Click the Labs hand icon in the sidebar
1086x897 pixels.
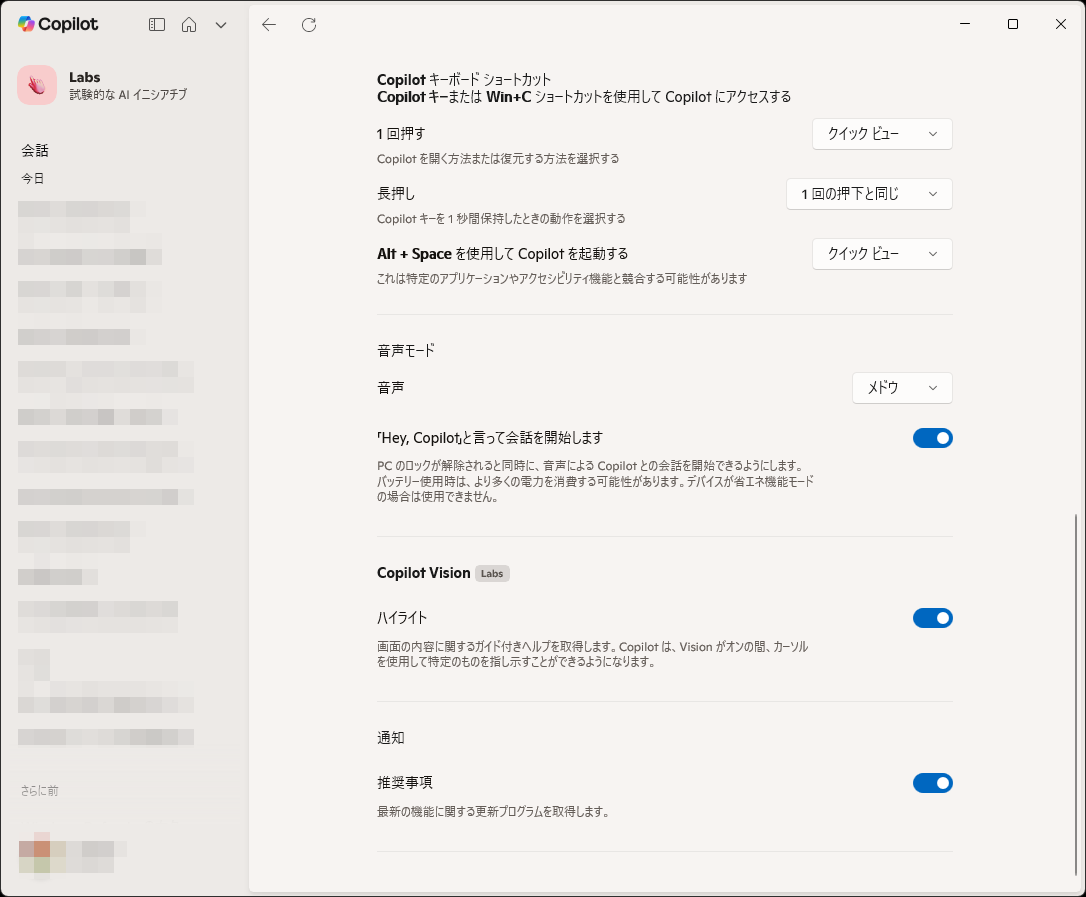(x=36, y=85)
